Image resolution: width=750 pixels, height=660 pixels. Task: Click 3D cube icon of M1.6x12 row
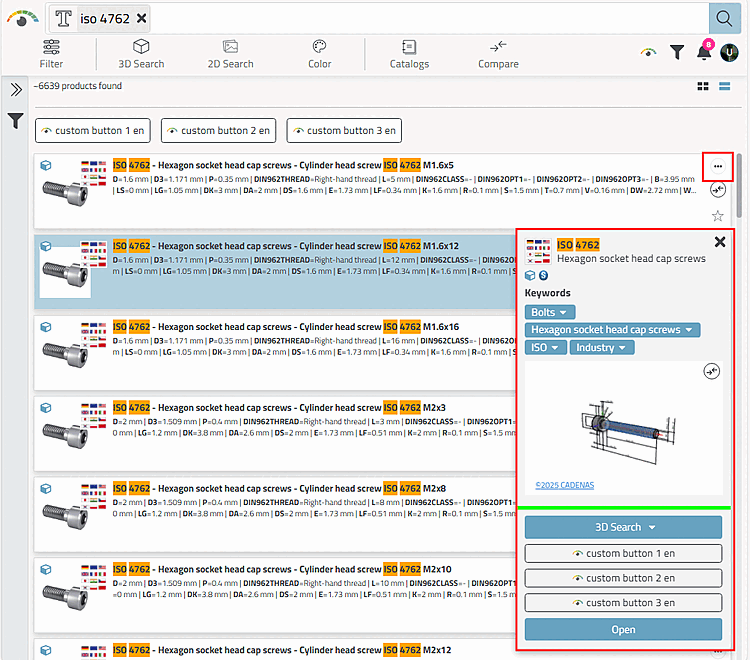click(46, 246)
